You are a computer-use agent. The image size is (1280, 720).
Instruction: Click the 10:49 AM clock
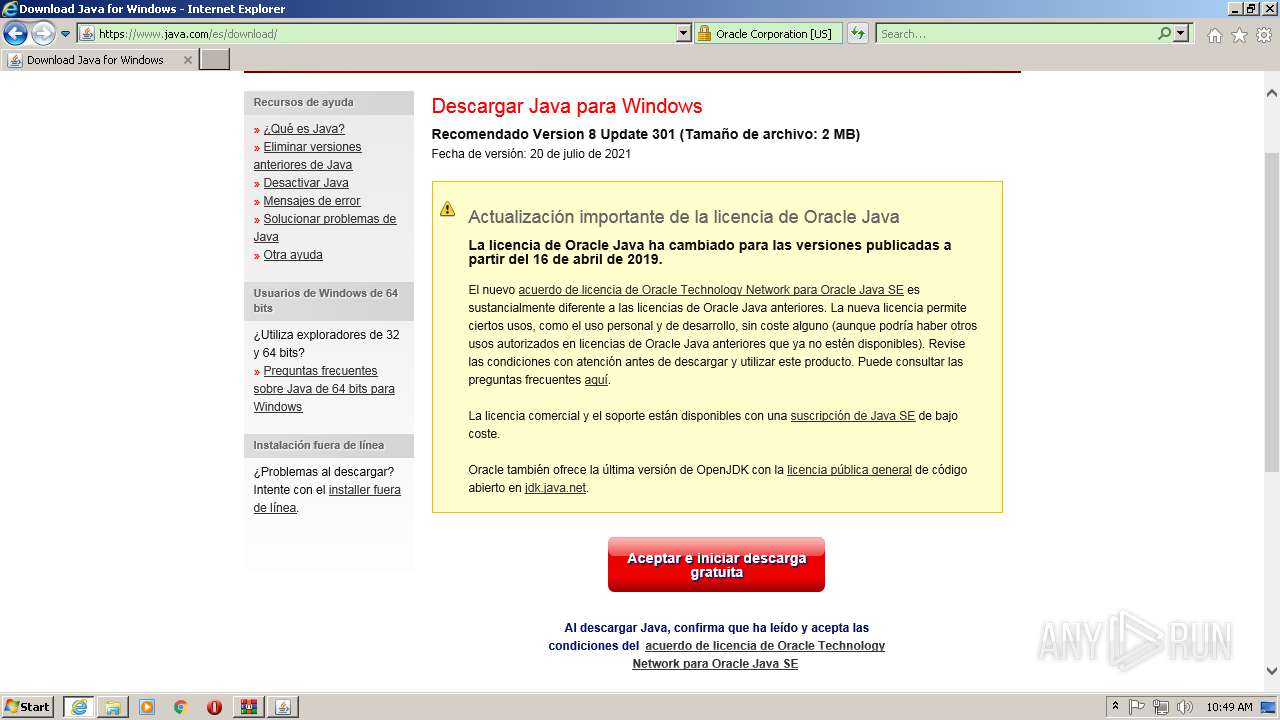pyautogui.click(x=1229, y=707)
